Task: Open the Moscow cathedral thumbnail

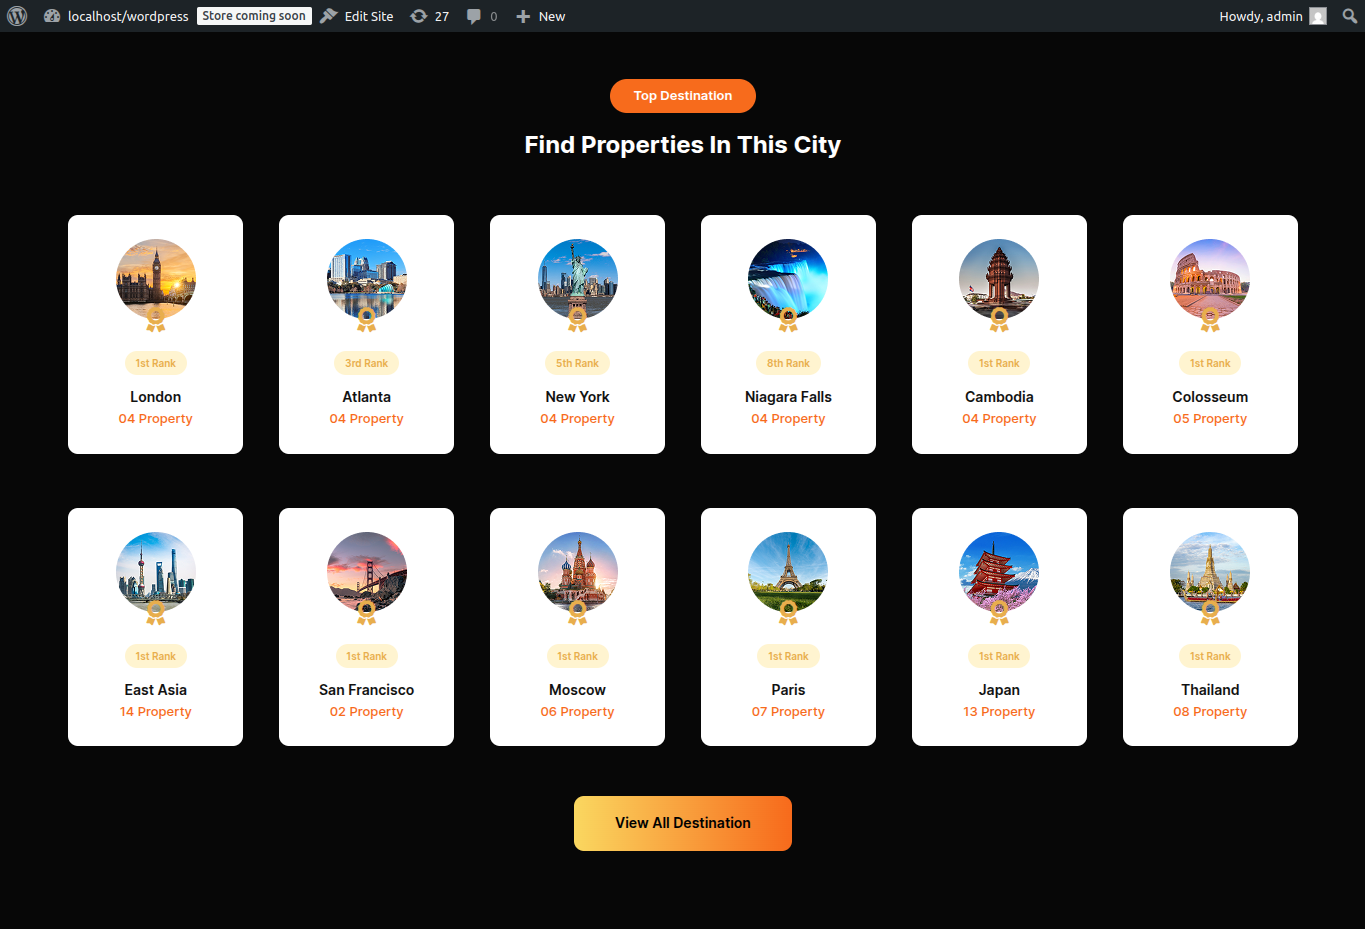Action: [x=578, y=572]
